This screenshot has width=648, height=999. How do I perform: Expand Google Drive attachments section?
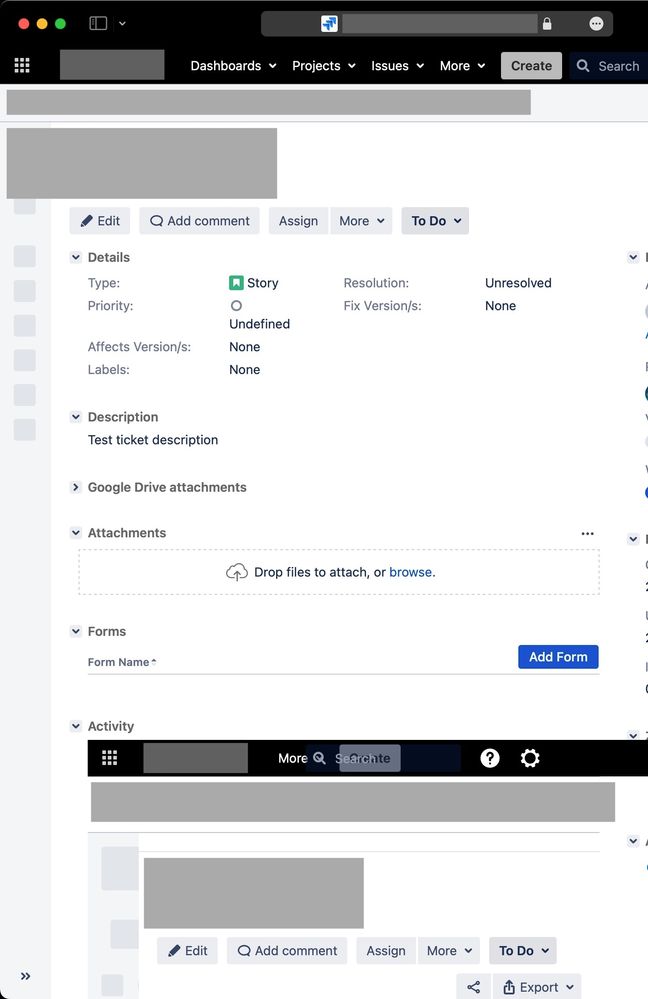[75, 487]
